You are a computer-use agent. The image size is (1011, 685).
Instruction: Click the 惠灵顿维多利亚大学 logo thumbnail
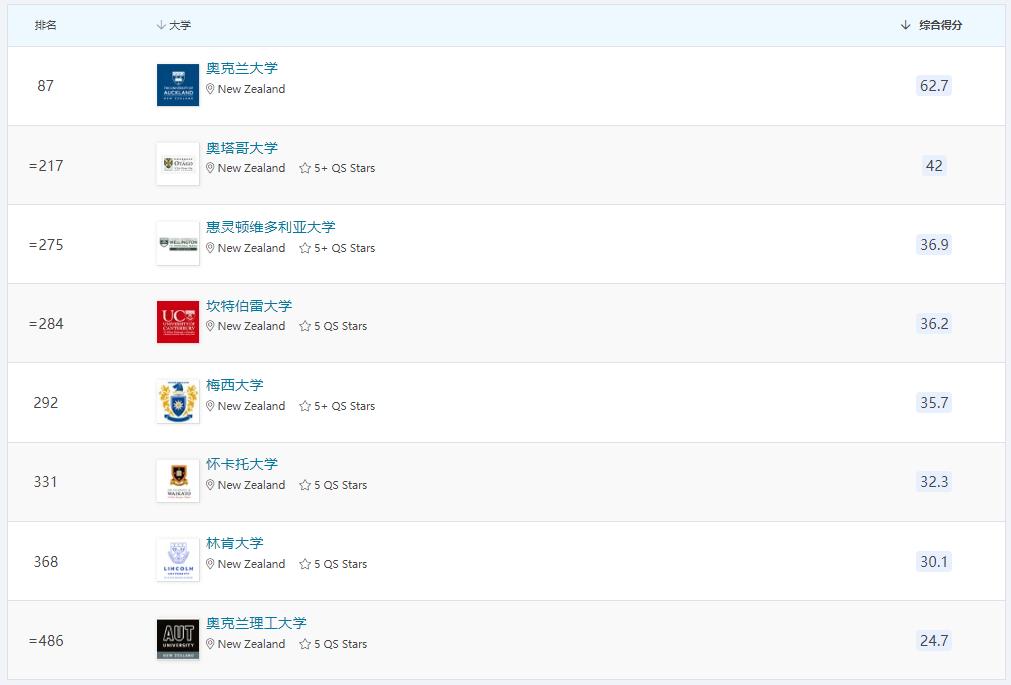click(177, 244)
